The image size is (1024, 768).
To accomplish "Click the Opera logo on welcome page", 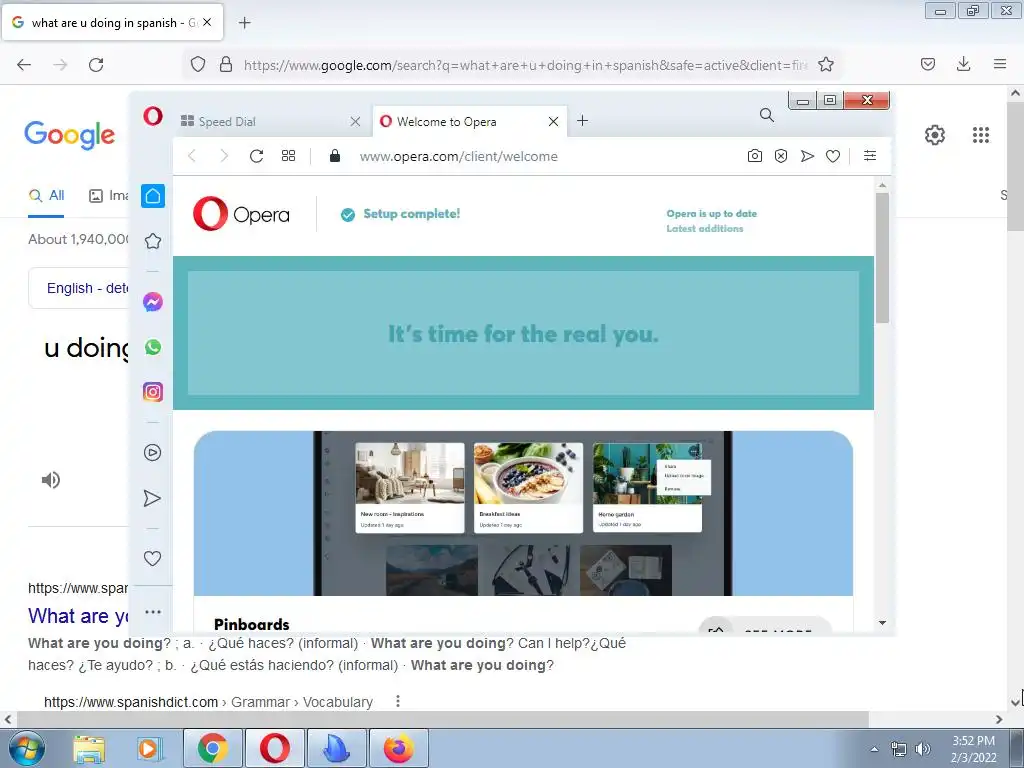I will (241, 214).
